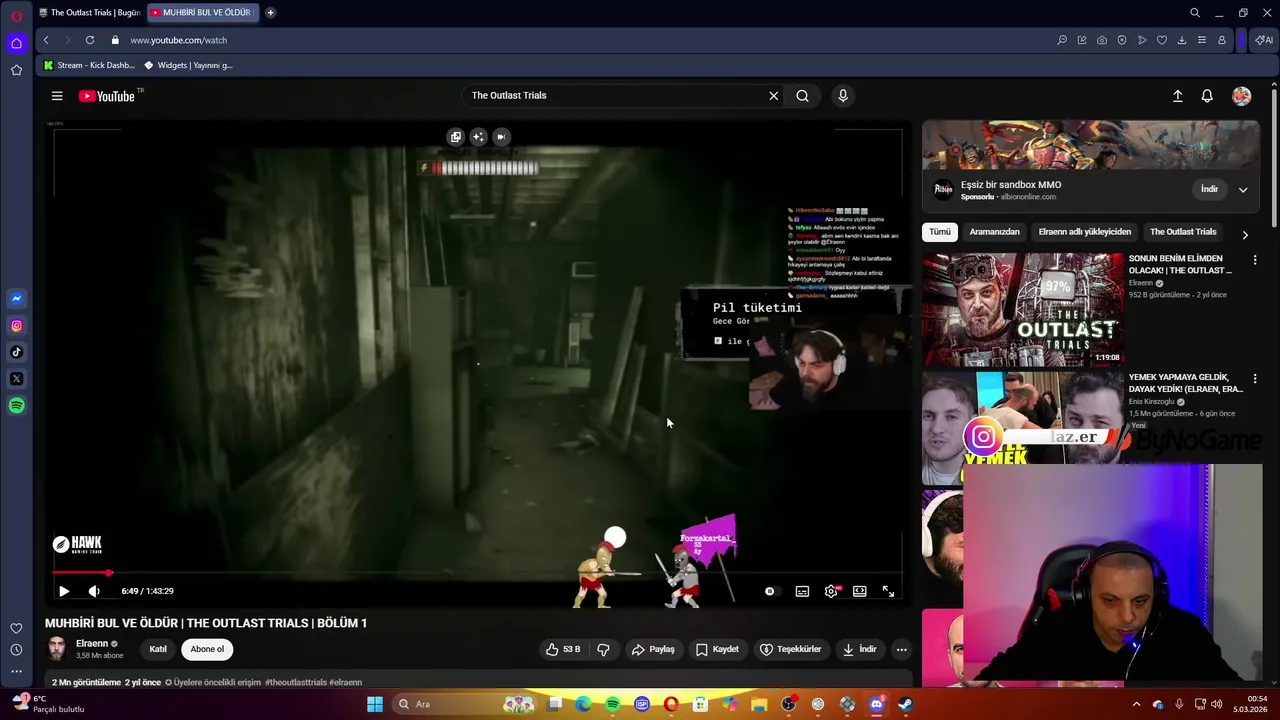This screenshot has height=720, width=1280.
Task: Open TikTok in Opera sidebar
Action: click(x=16, y=352)
